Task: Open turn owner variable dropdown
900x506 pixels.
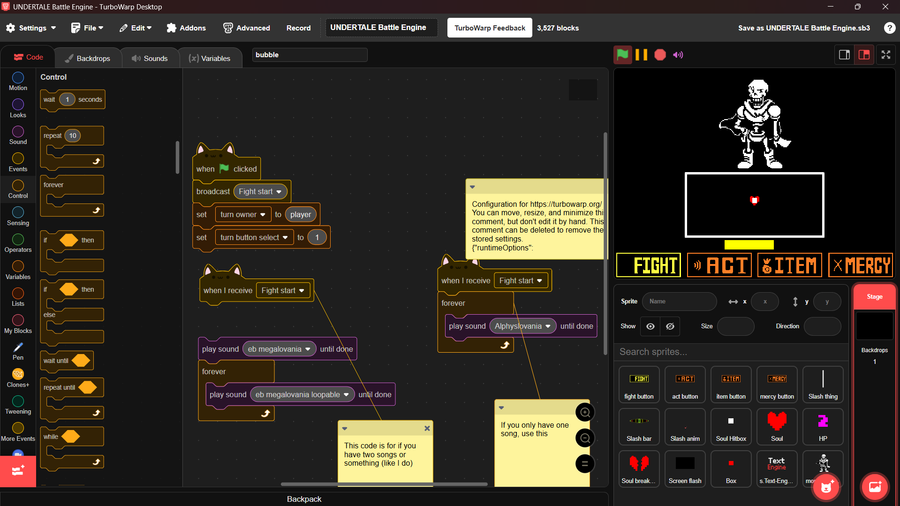Action: (243, 215)
